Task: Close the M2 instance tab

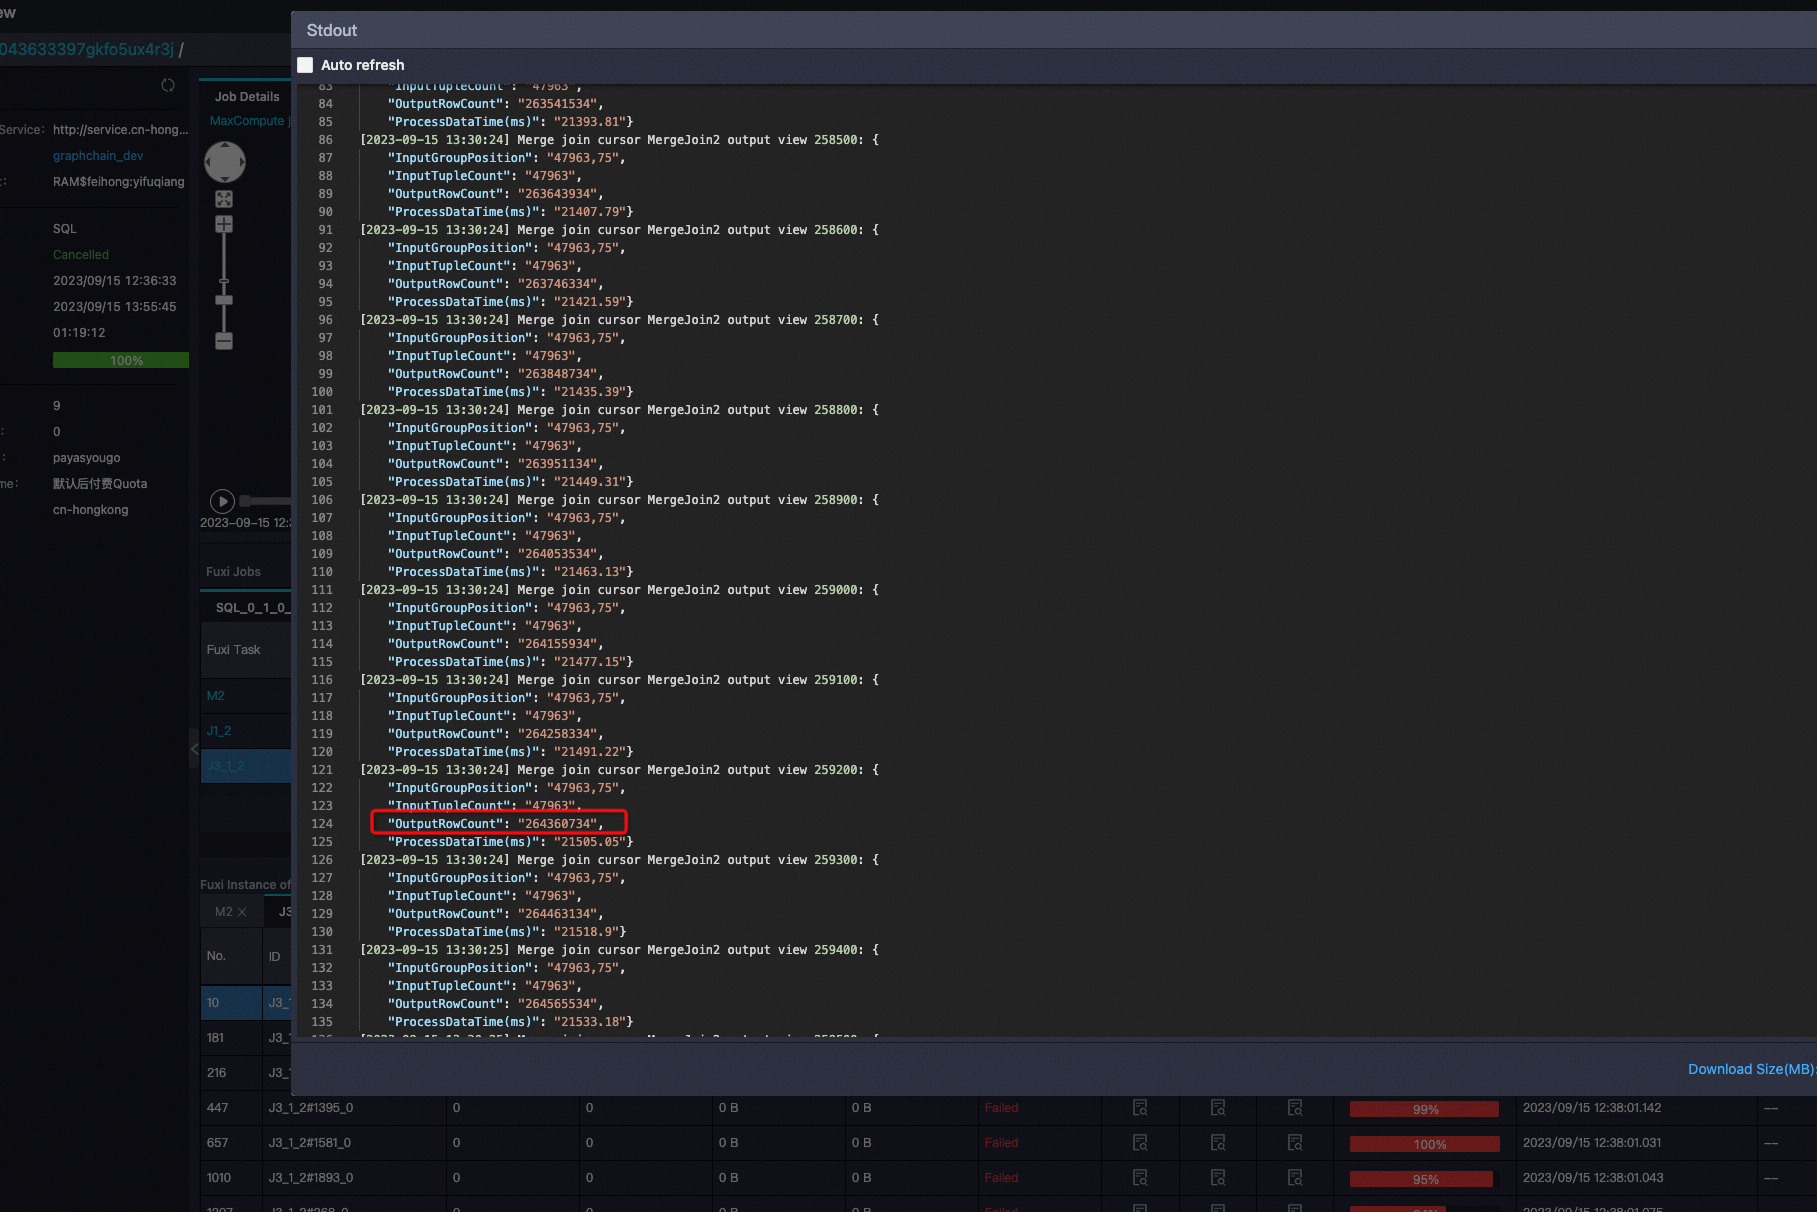Action: [x=242, y=912]
